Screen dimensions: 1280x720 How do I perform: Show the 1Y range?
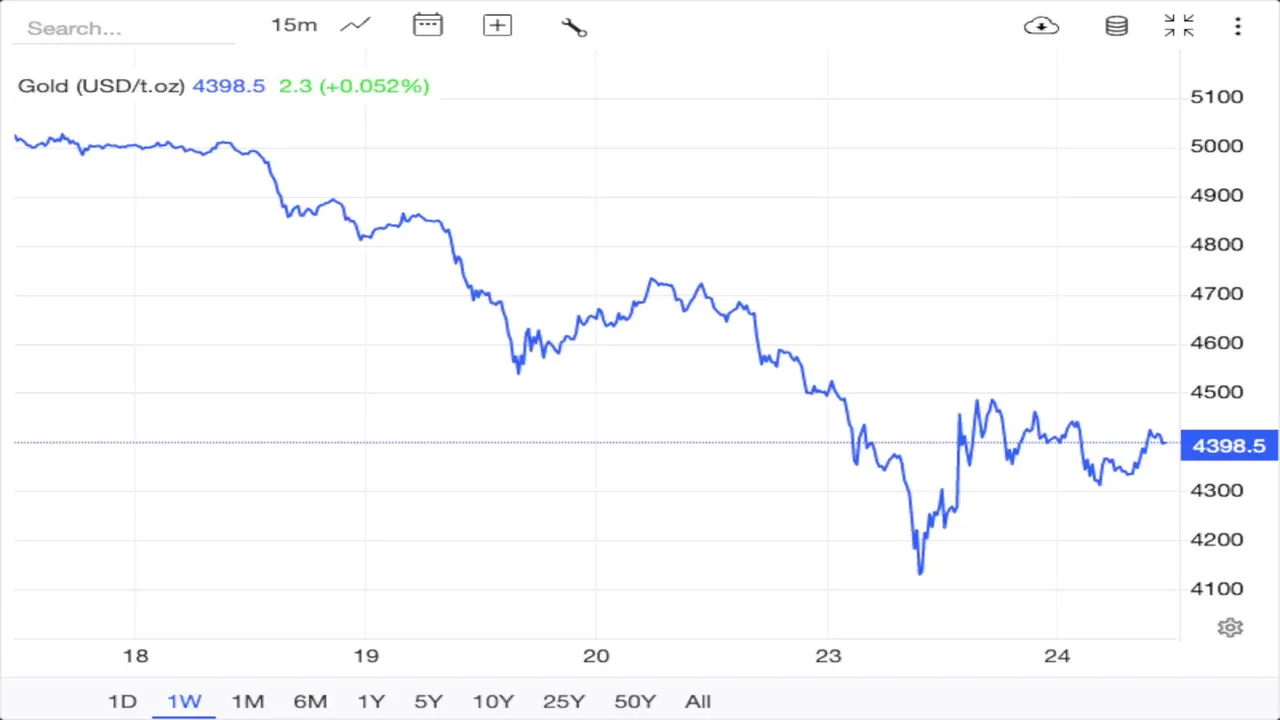pyautogui.click(x=371, y=701)
